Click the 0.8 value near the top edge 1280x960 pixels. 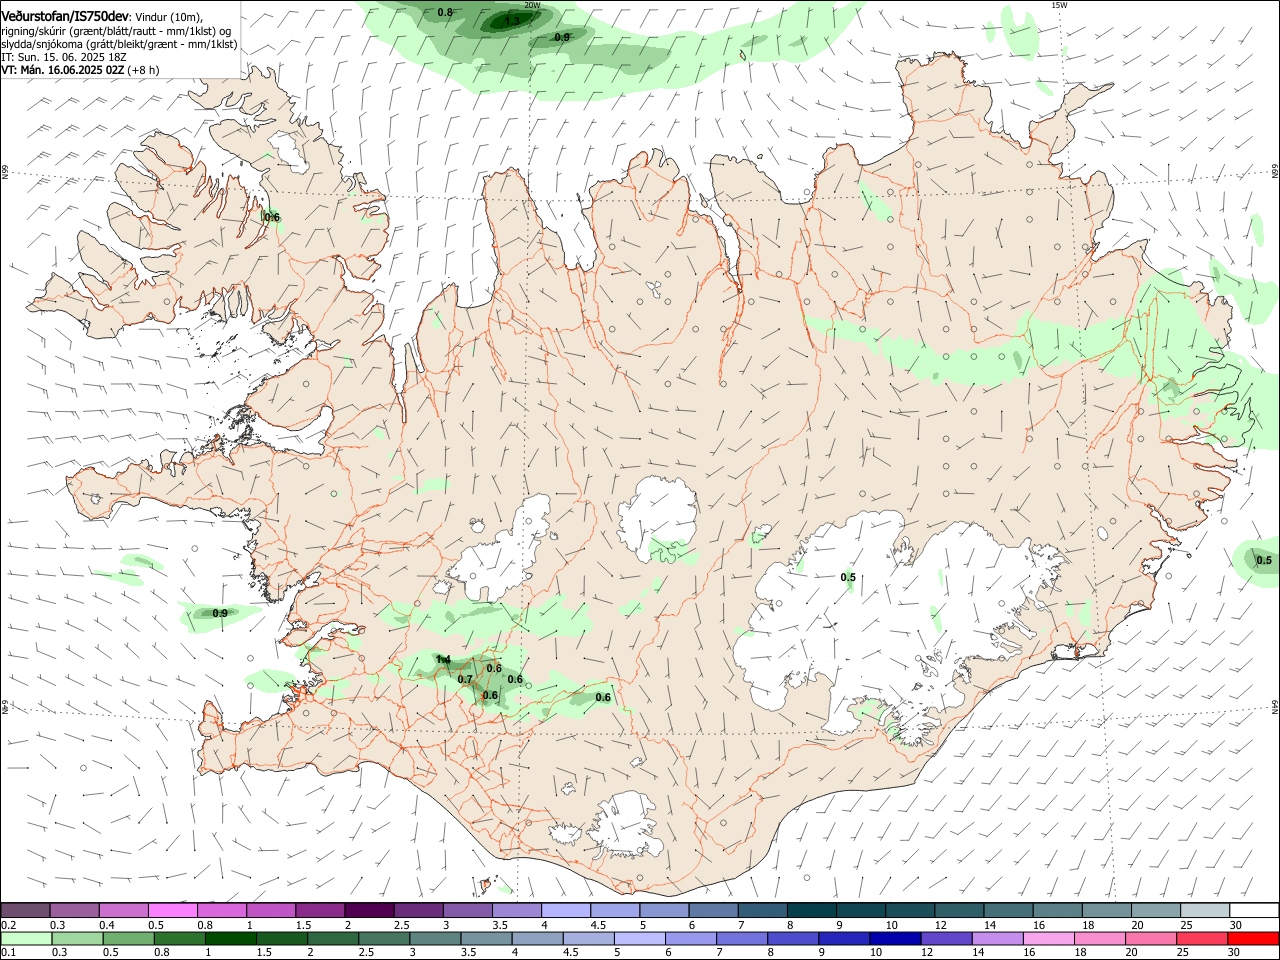(x=445, y=12)
